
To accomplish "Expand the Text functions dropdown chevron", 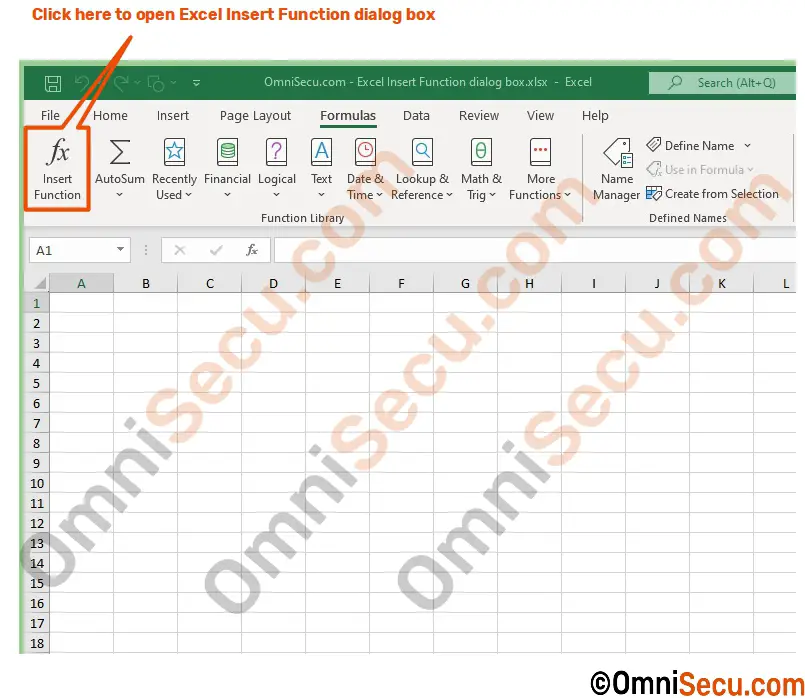I will pyautogui.click(x=321, y=195).
